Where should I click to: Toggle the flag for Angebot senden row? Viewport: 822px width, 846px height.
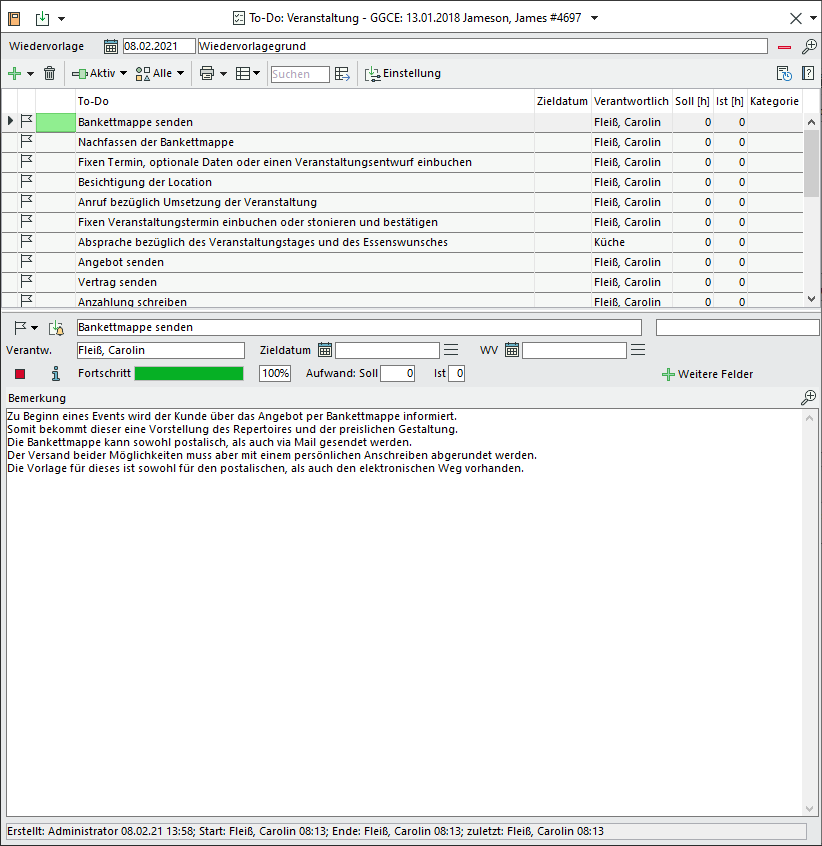26,262
